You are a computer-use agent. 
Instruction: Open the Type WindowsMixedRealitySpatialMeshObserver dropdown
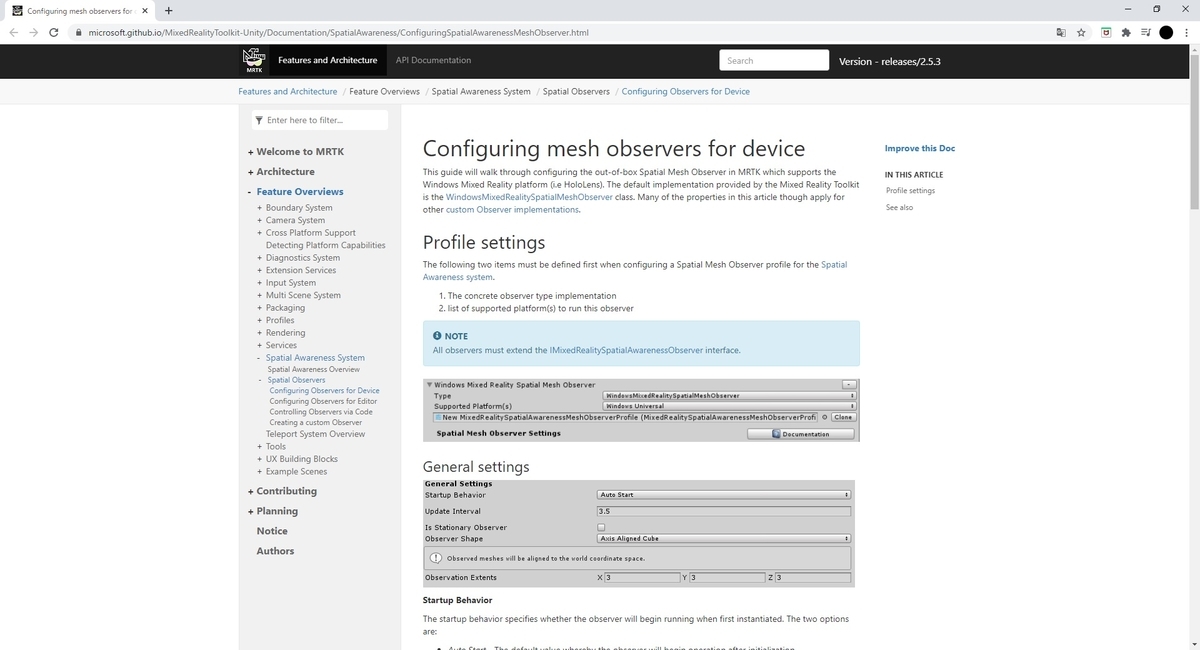tap(730, 396)
